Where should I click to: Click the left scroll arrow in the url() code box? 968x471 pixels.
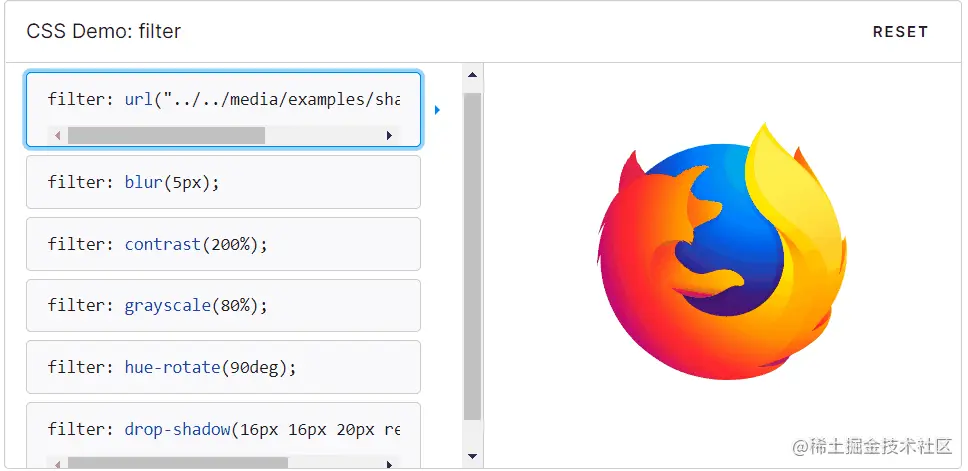(57, 135)
